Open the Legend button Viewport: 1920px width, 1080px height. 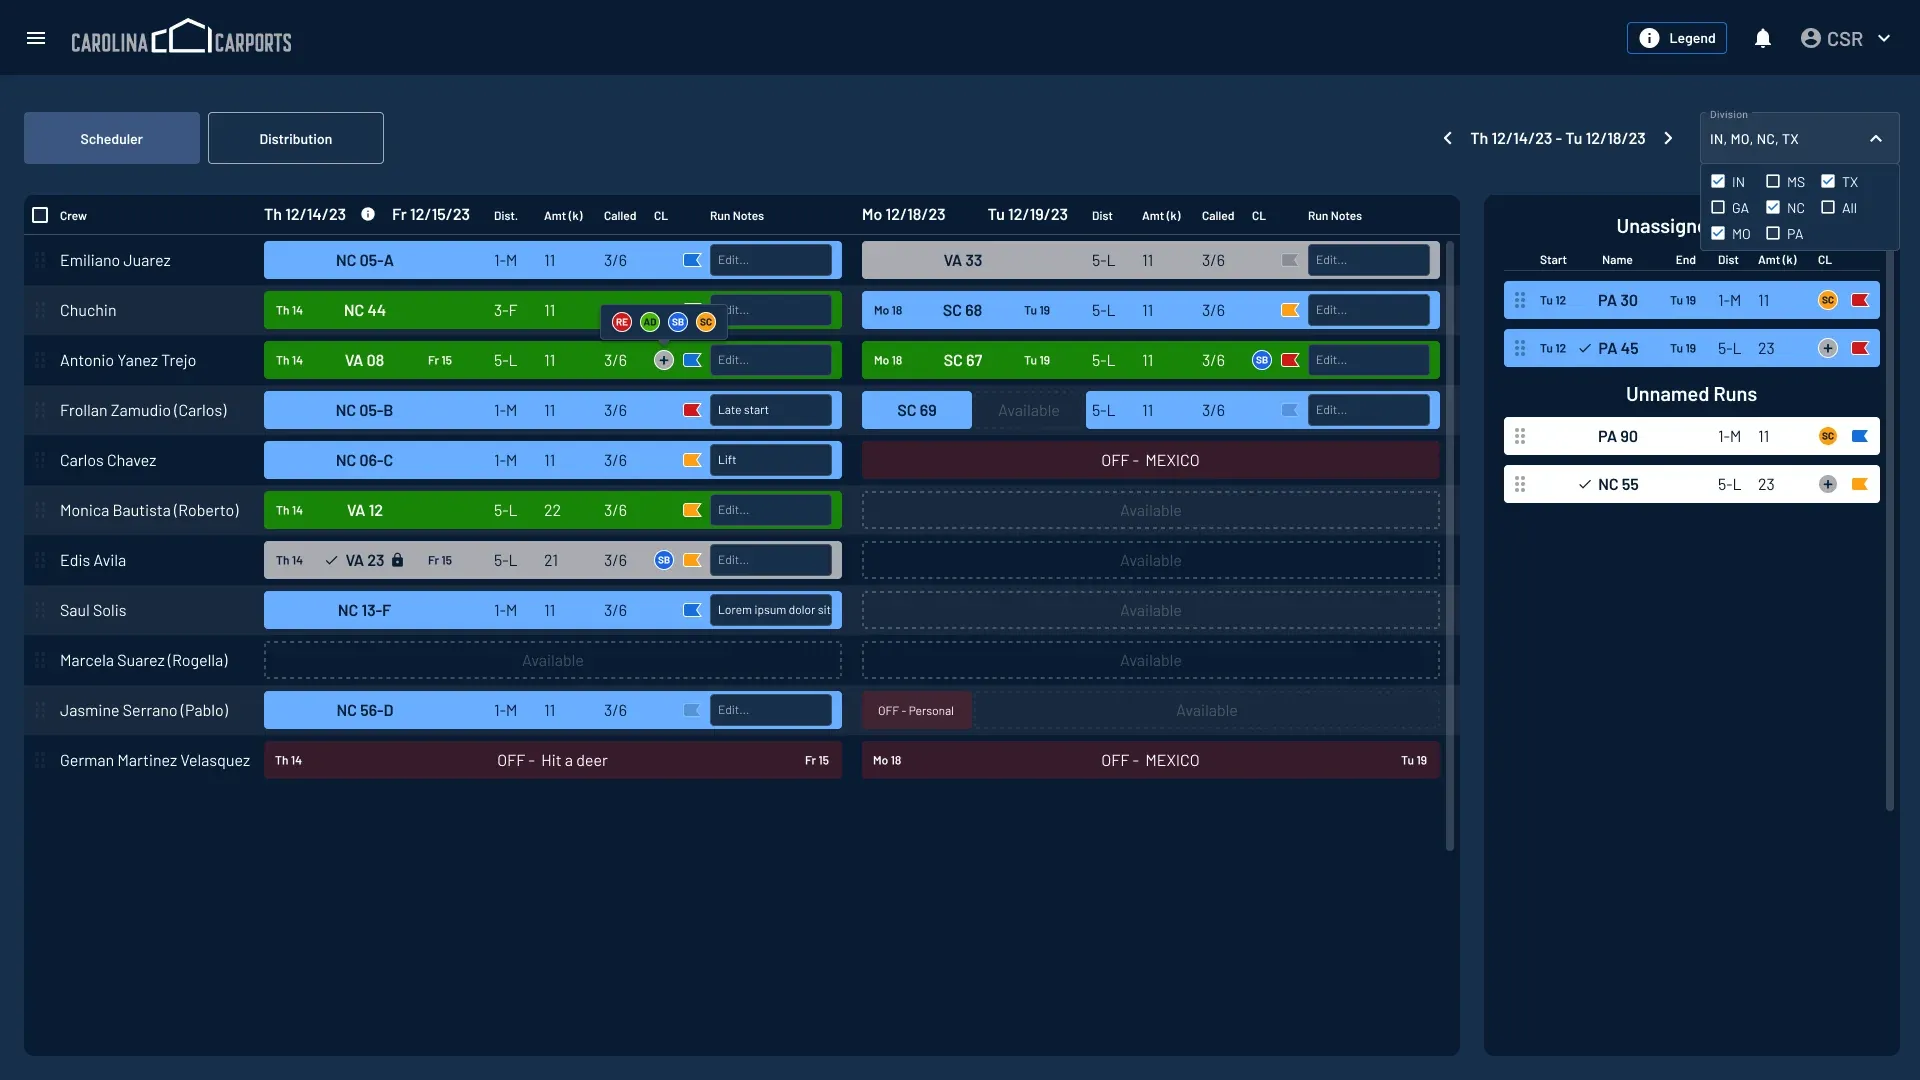coord(1677,38)
